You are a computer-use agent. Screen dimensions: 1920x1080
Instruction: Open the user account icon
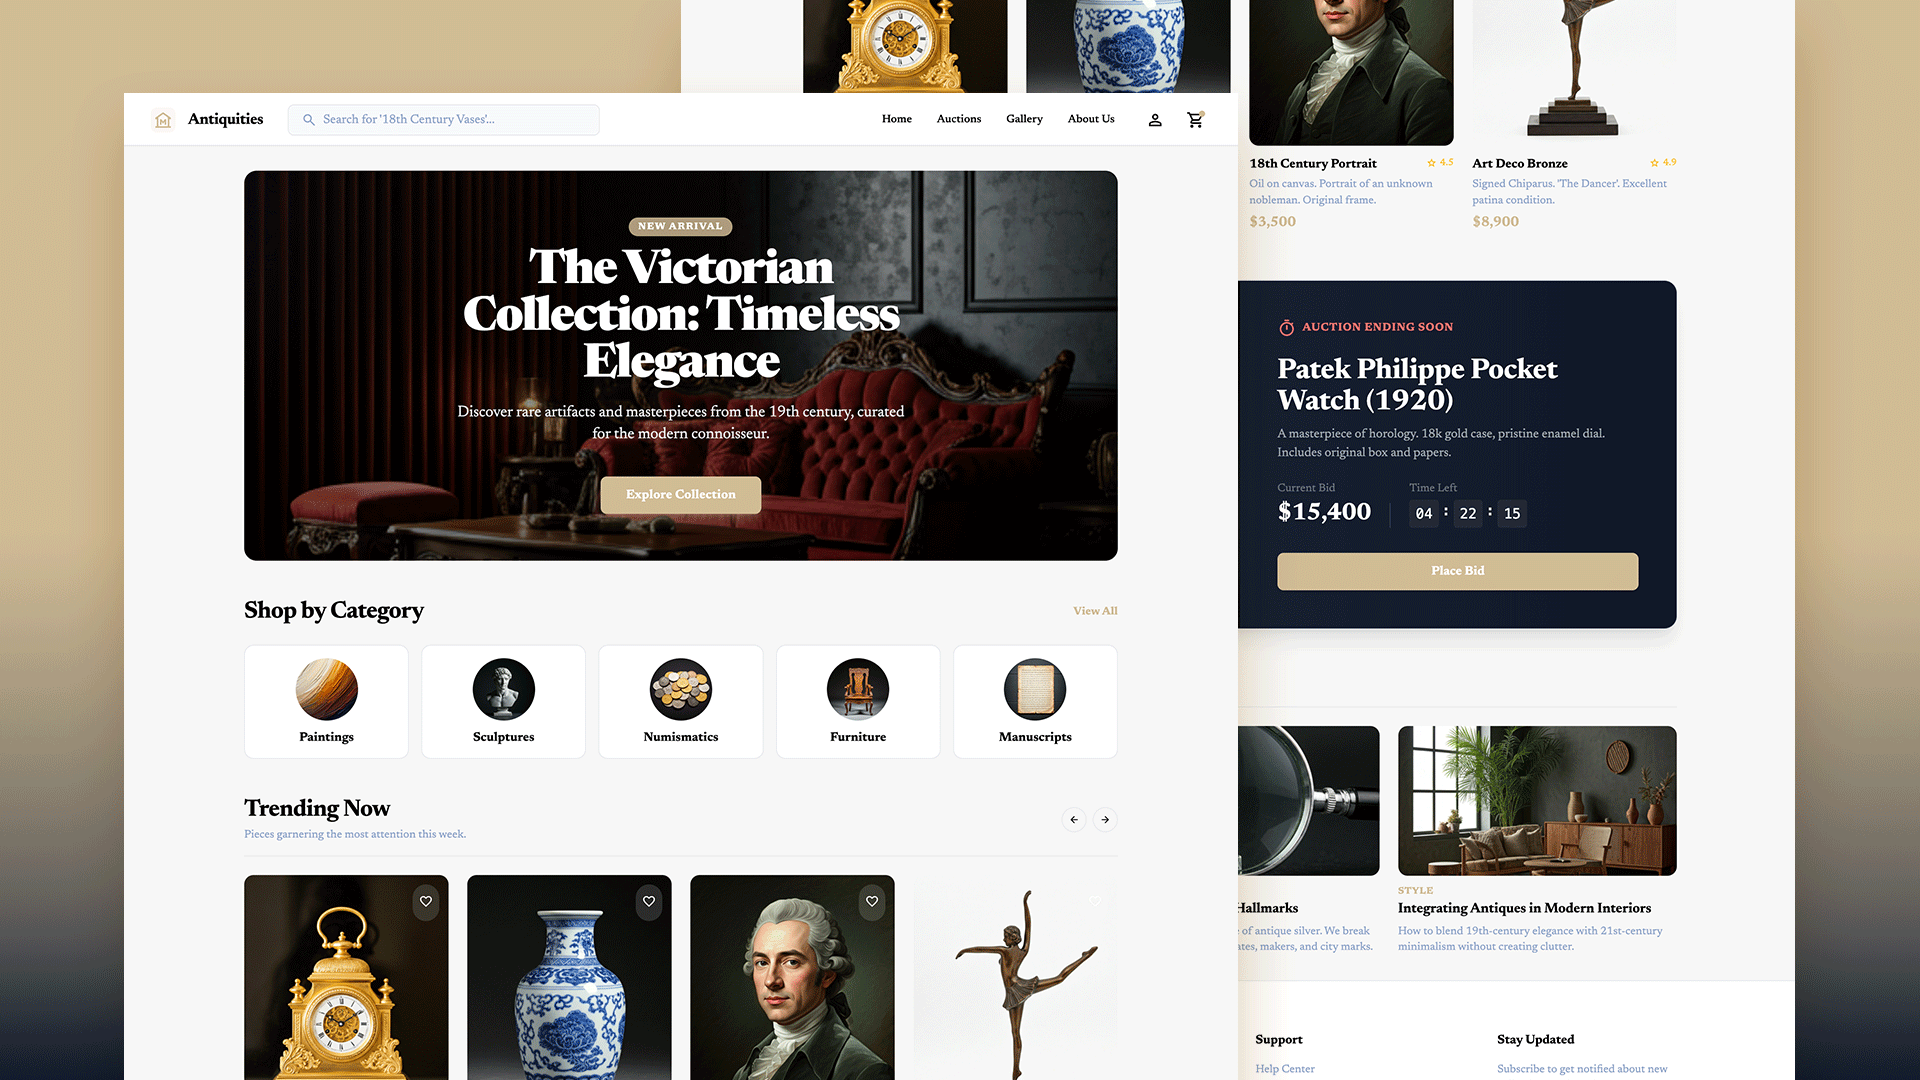[1155, 120]
